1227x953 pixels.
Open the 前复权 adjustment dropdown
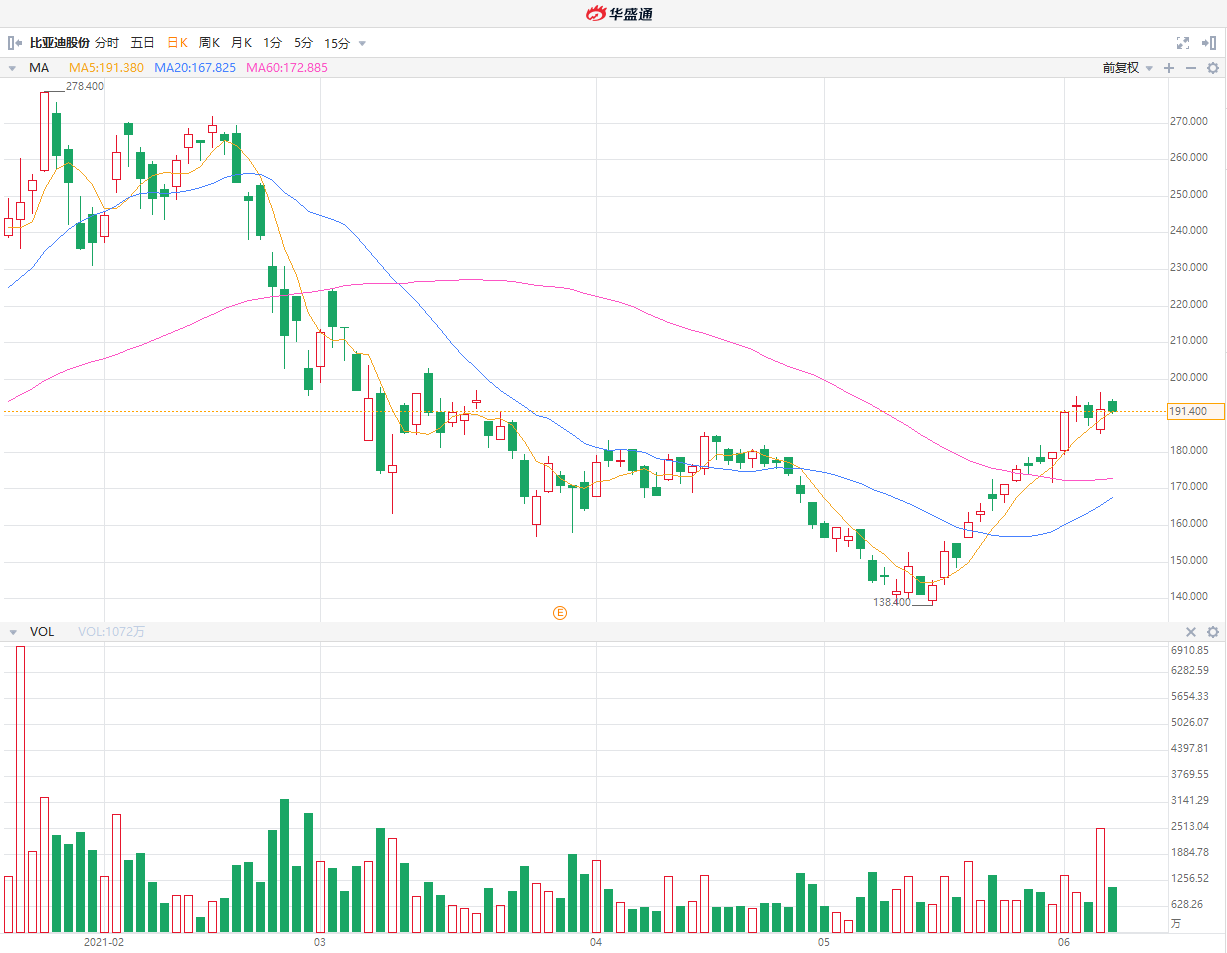pyautogui.click(x=1127, y=68)
